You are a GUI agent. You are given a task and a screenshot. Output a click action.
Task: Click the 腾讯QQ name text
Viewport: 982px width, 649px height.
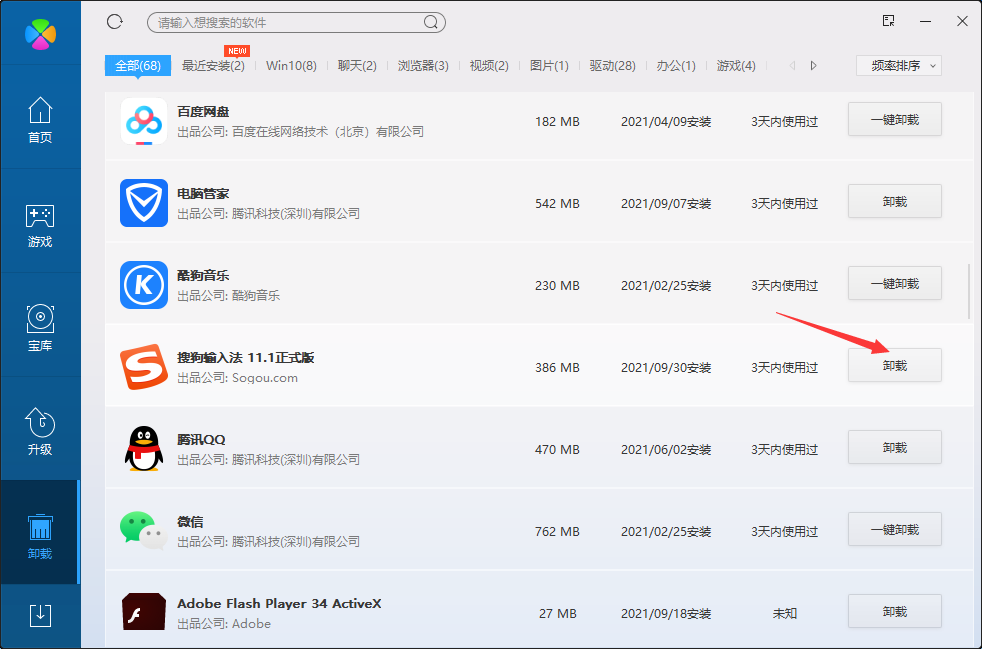pos(201,440)
